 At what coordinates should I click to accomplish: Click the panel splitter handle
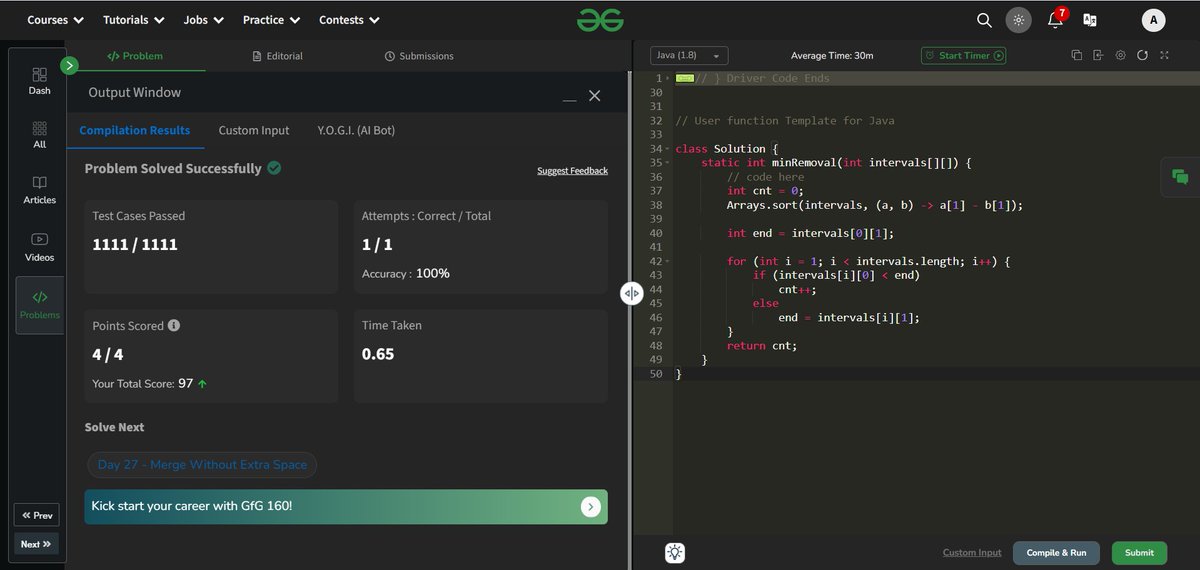coord(632,293)
